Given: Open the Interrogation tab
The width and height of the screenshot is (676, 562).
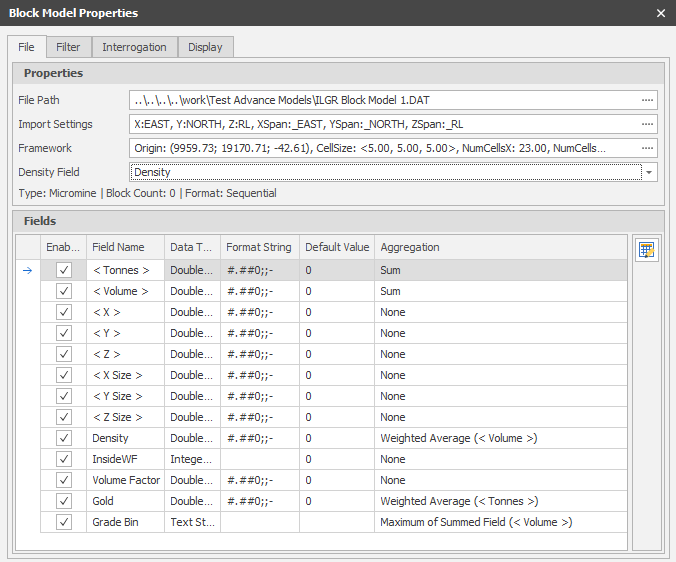Looking at the screenshot, I should (134, 47).
